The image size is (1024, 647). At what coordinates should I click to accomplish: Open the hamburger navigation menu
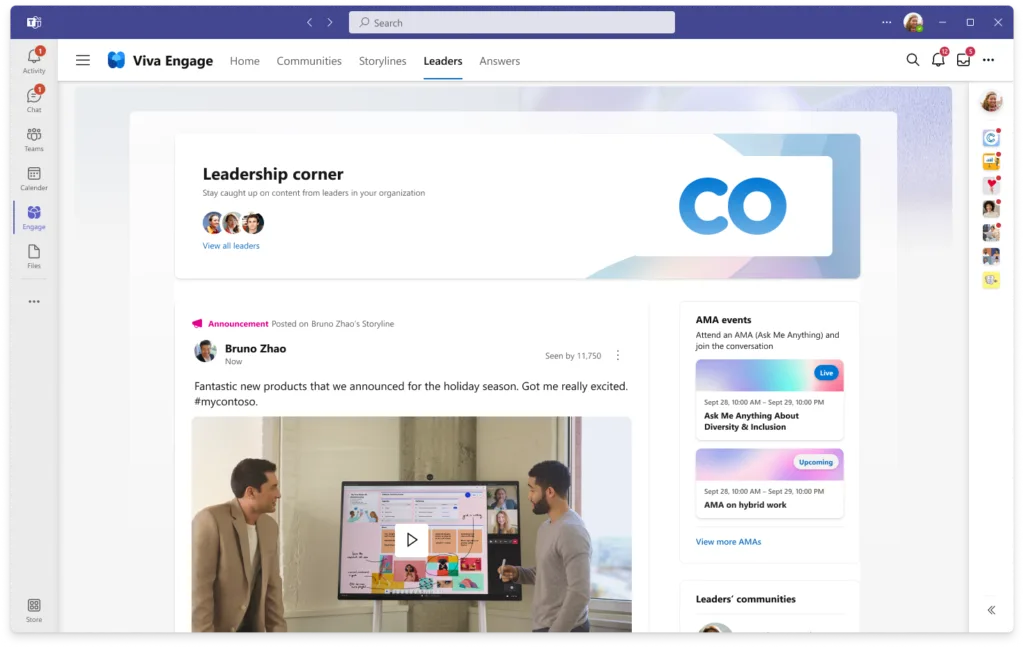click(x=83, y=60)
